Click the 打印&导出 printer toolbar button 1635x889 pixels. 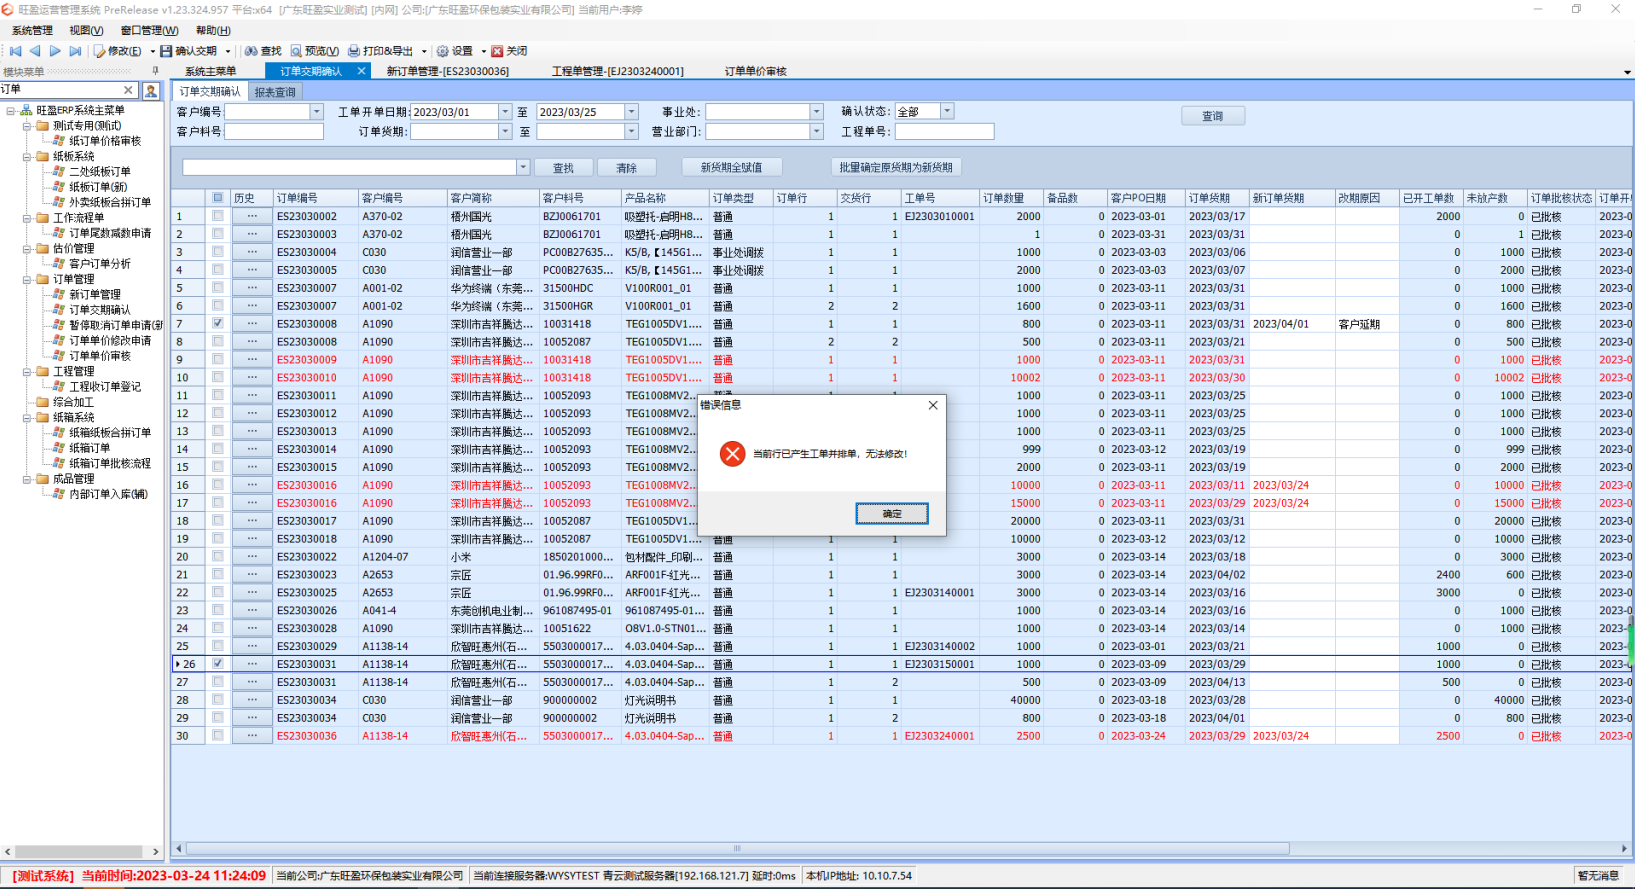click(381, 51)
